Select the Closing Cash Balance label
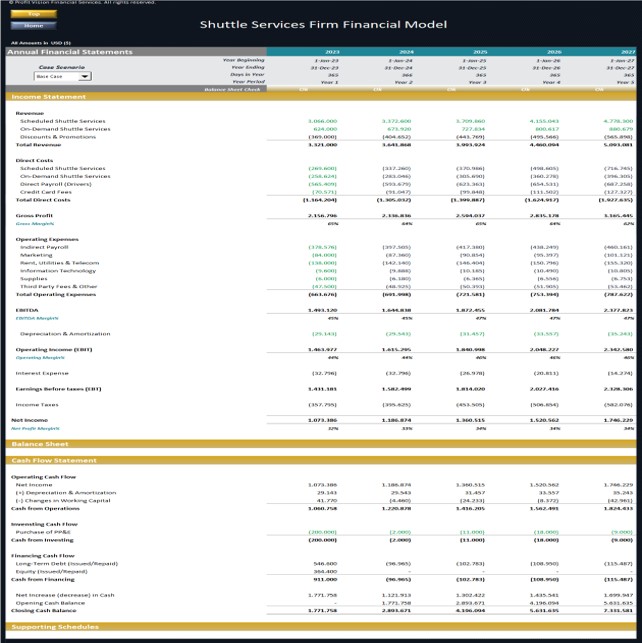The width and height of the screenshot is (642, 643). pyautogui.click(x=44, y=611)
